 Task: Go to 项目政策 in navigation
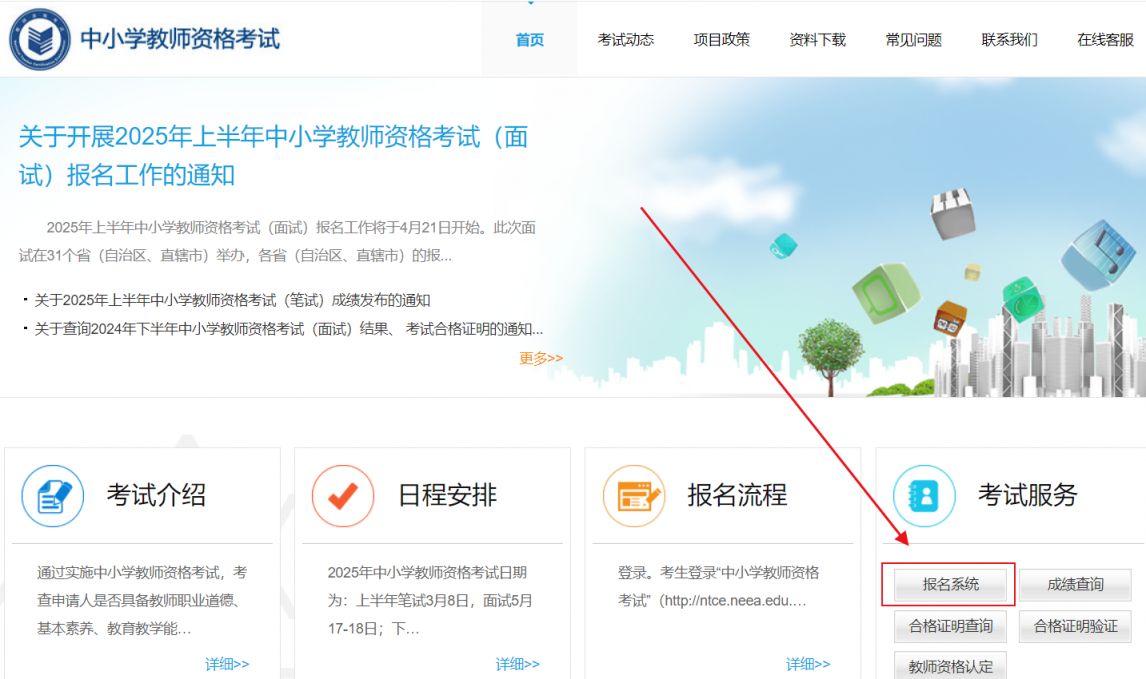(721, 39)
